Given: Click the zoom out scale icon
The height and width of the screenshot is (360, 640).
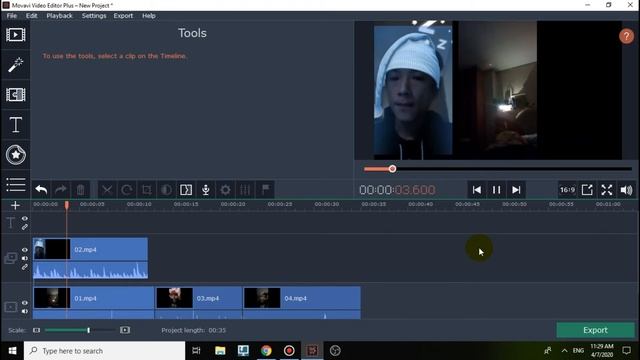Looking at the screenshot, I should point(36,330).
